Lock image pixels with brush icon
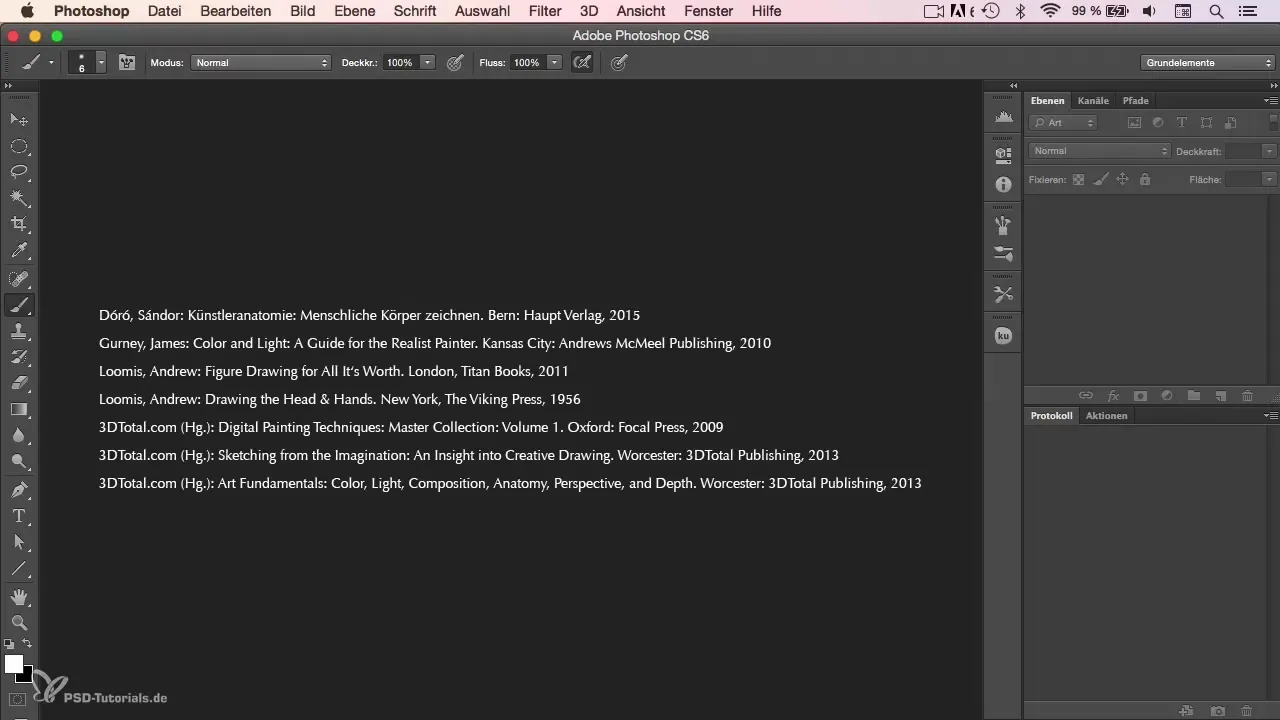1280x720 pixels. point(1100,180)
